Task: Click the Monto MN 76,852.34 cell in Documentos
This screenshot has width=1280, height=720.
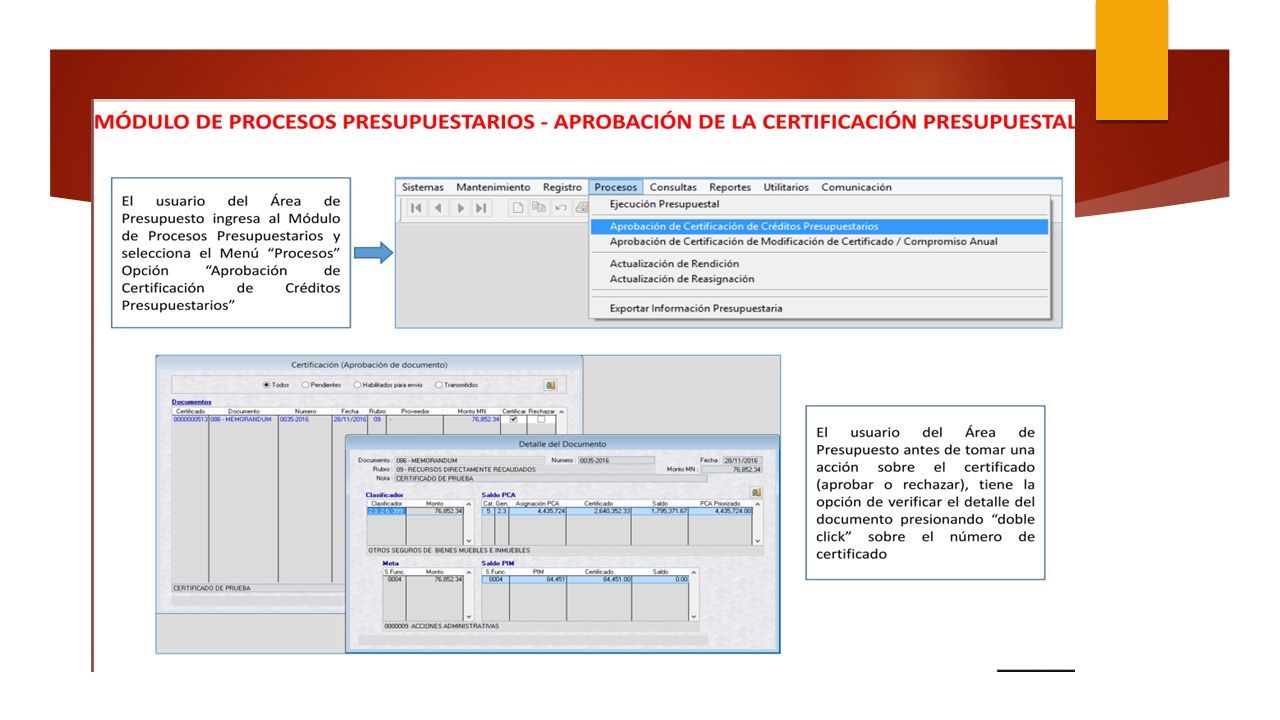Action: (473, 419)
